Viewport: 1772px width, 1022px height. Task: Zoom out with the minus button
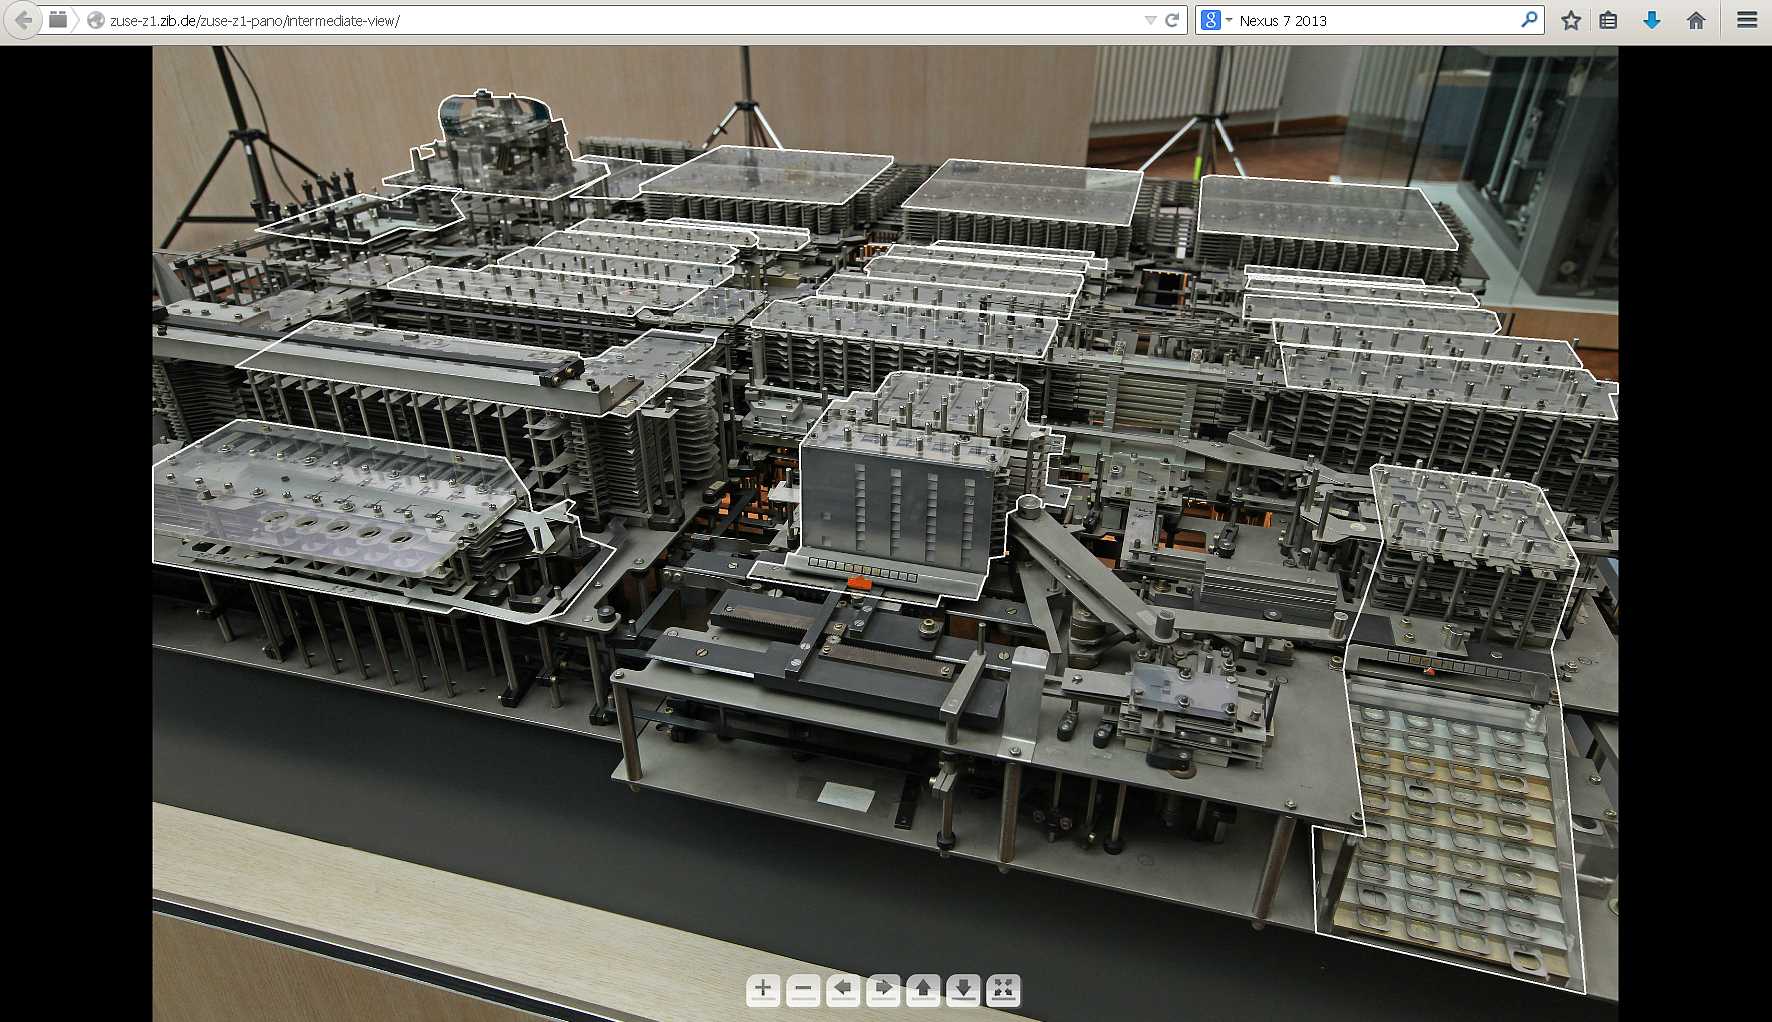[802, 990]
